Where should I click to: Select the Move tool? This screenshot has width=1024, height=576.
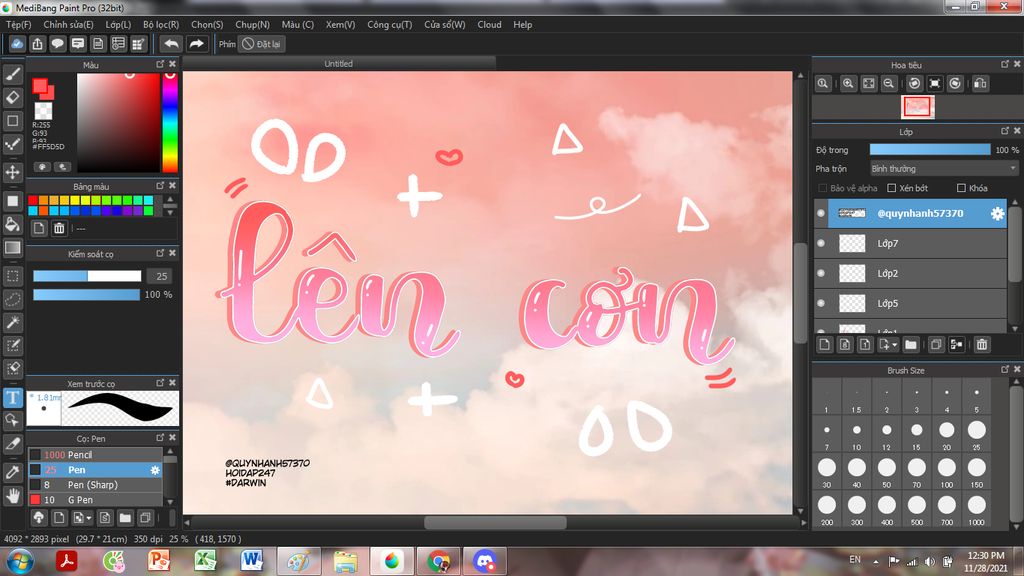click(x=12, y=172)
